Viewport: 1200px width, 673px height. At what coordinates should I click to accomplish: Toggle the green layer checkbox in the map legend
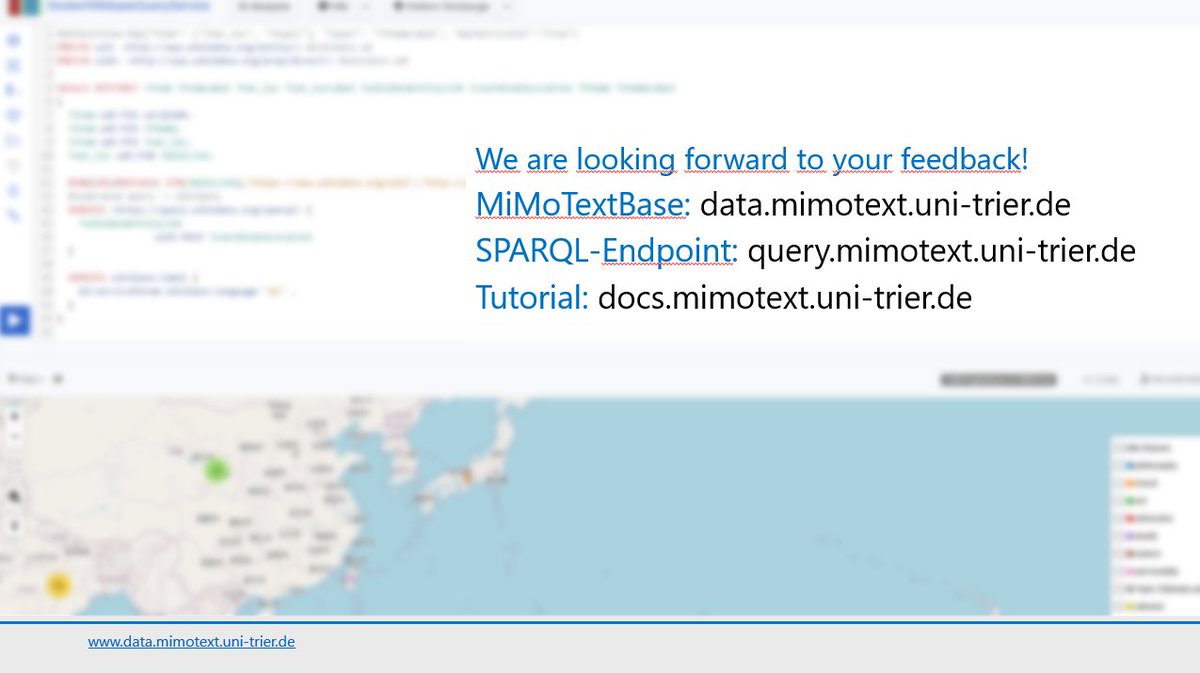coord(1117,499)
